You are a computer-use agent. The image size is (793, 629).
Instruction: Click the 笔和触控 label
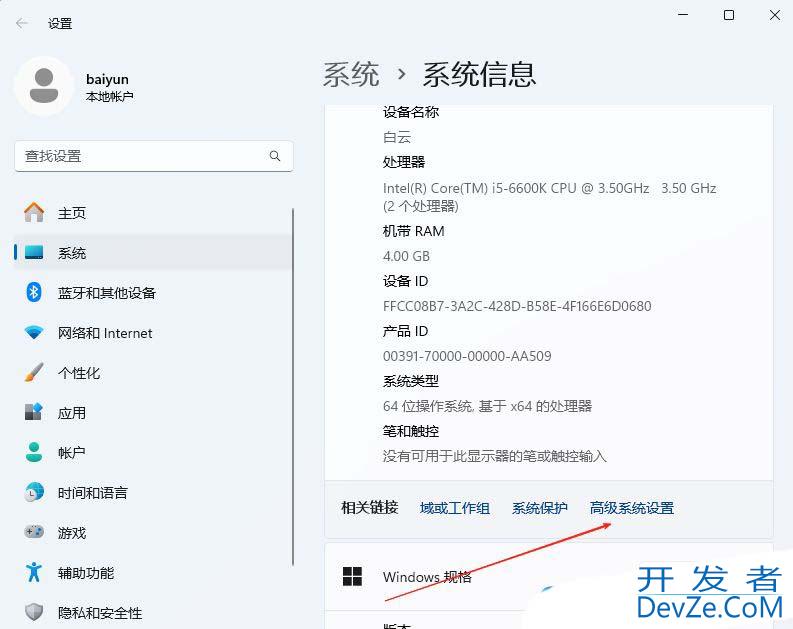coord(411,431)
